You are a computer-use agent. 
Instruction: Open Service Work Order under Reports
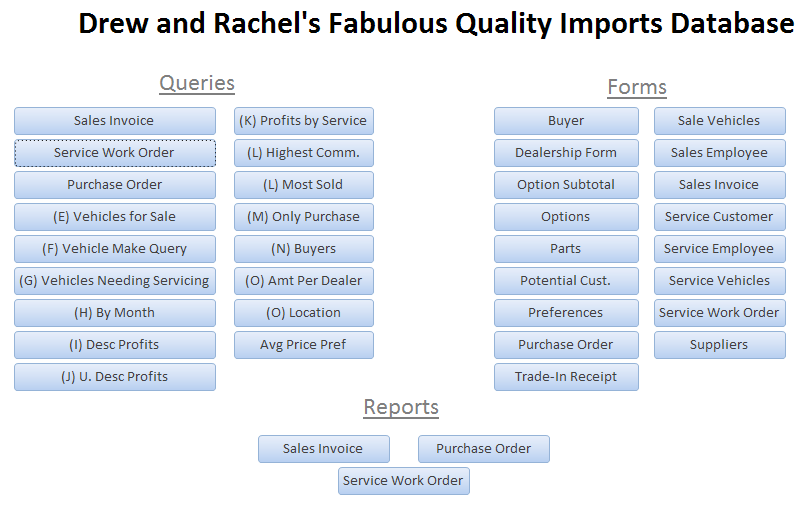pyautogui.click(x=403, y=481)
